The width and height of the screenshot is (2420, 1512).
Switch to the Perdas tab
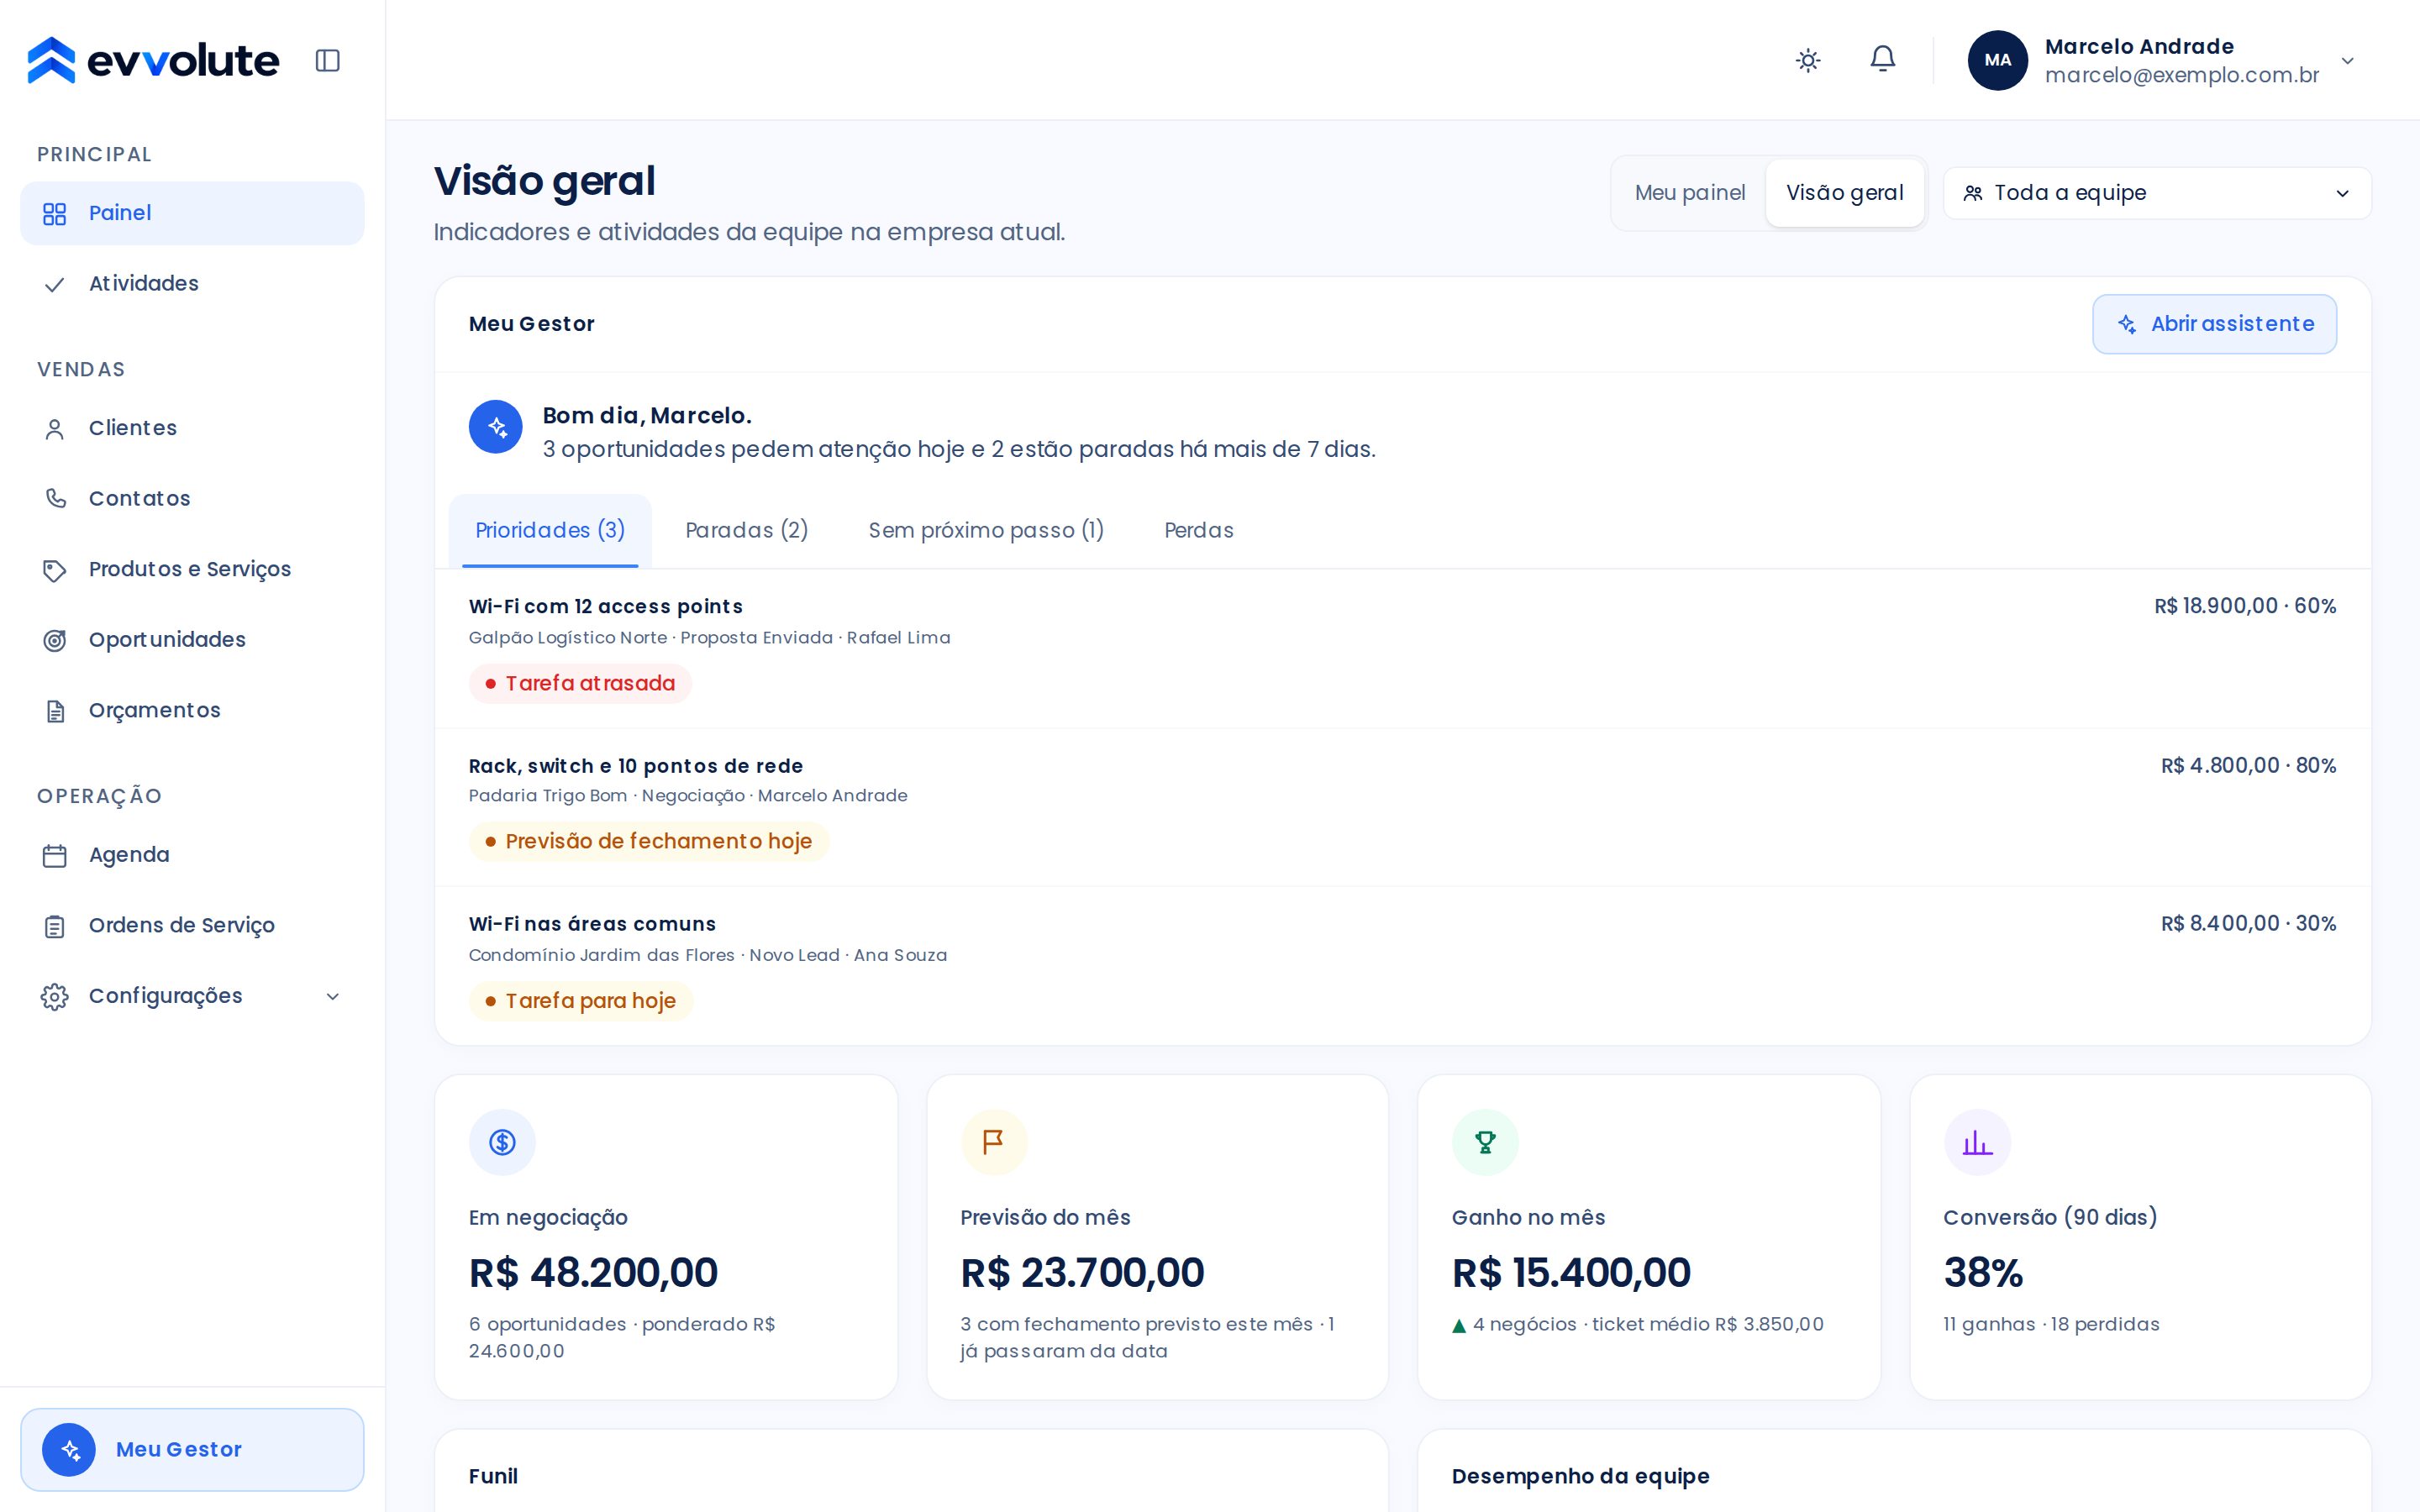[1199, 531]
